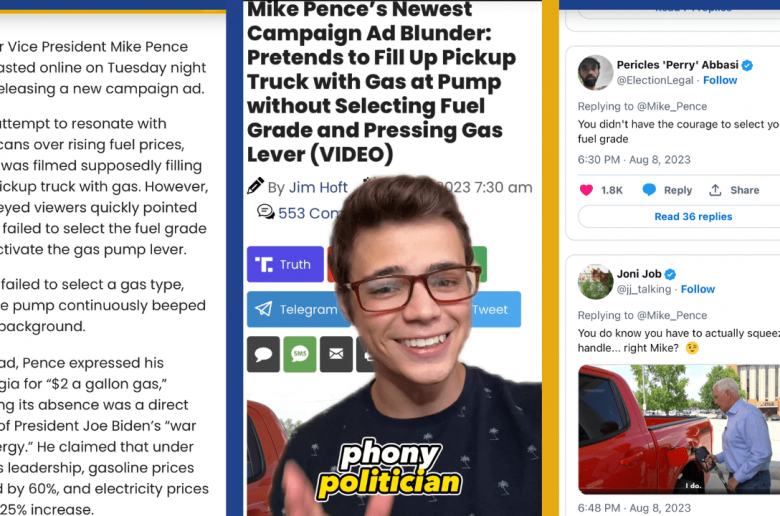Like Perry Abbasi's tweet heart icon
Screen dimensions: 780x516
(x=586, y=190)
